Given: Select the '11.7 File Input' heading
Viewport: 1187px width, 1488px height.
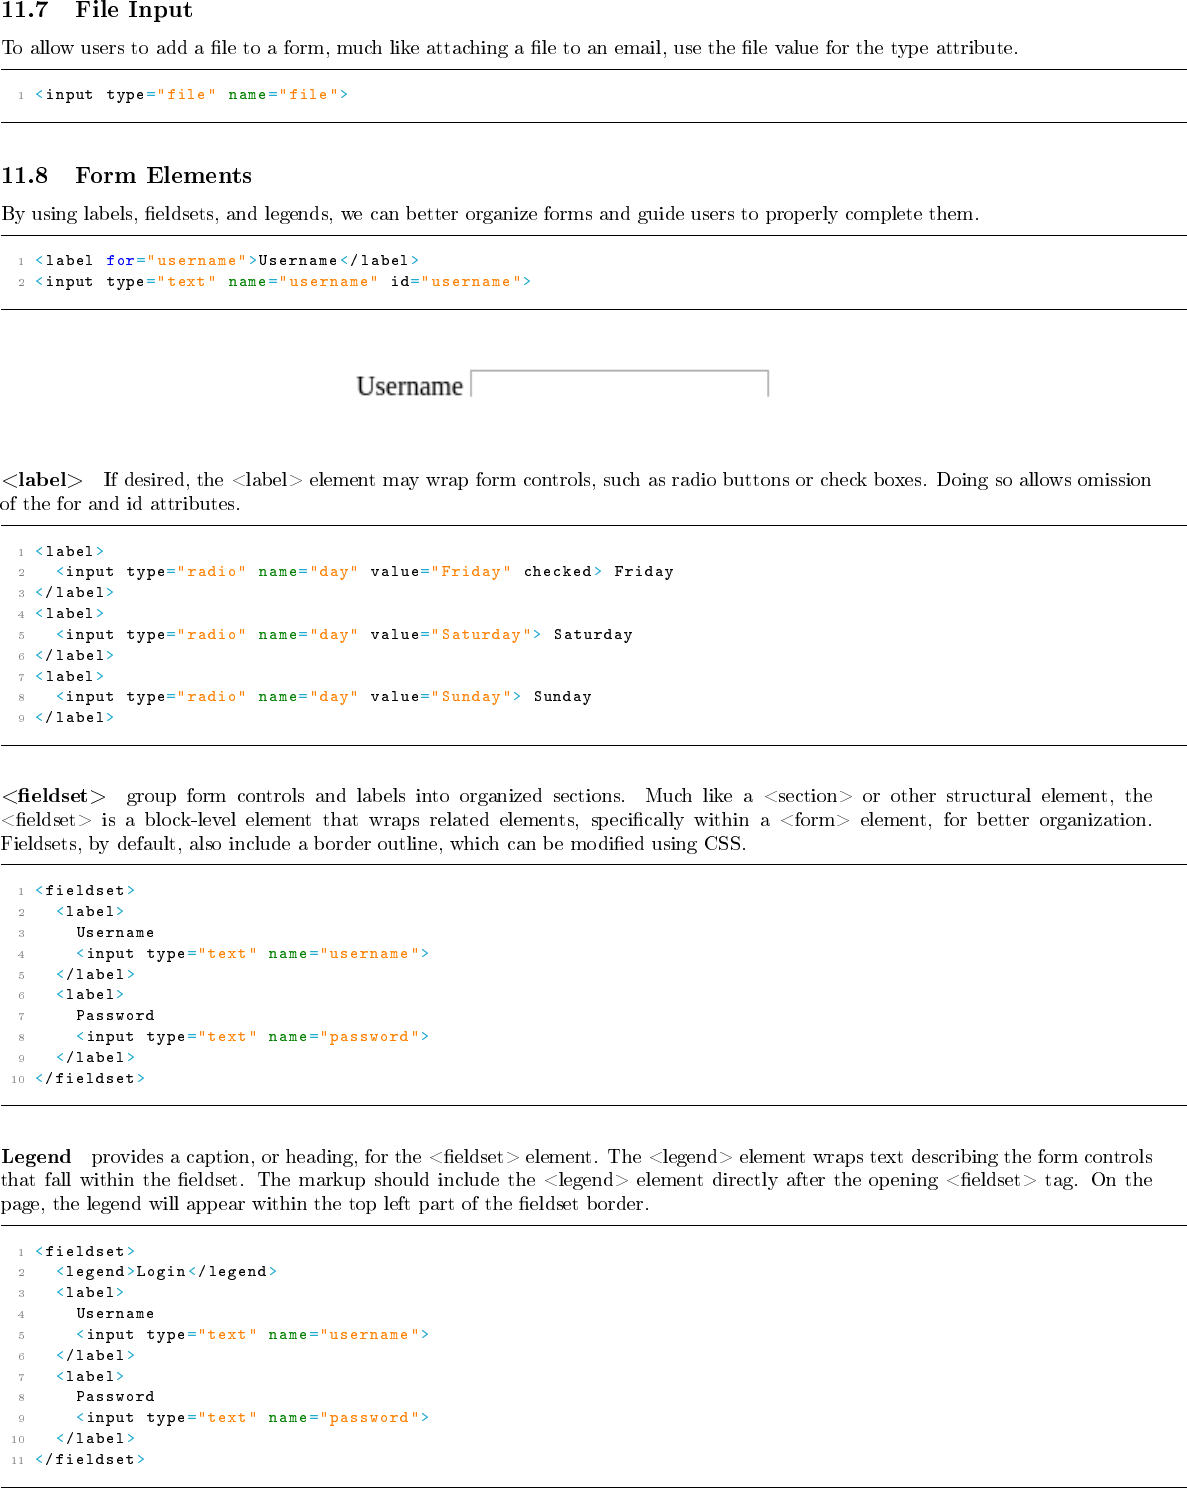Looking at the screenshot, I should click(x=97, y=10).
